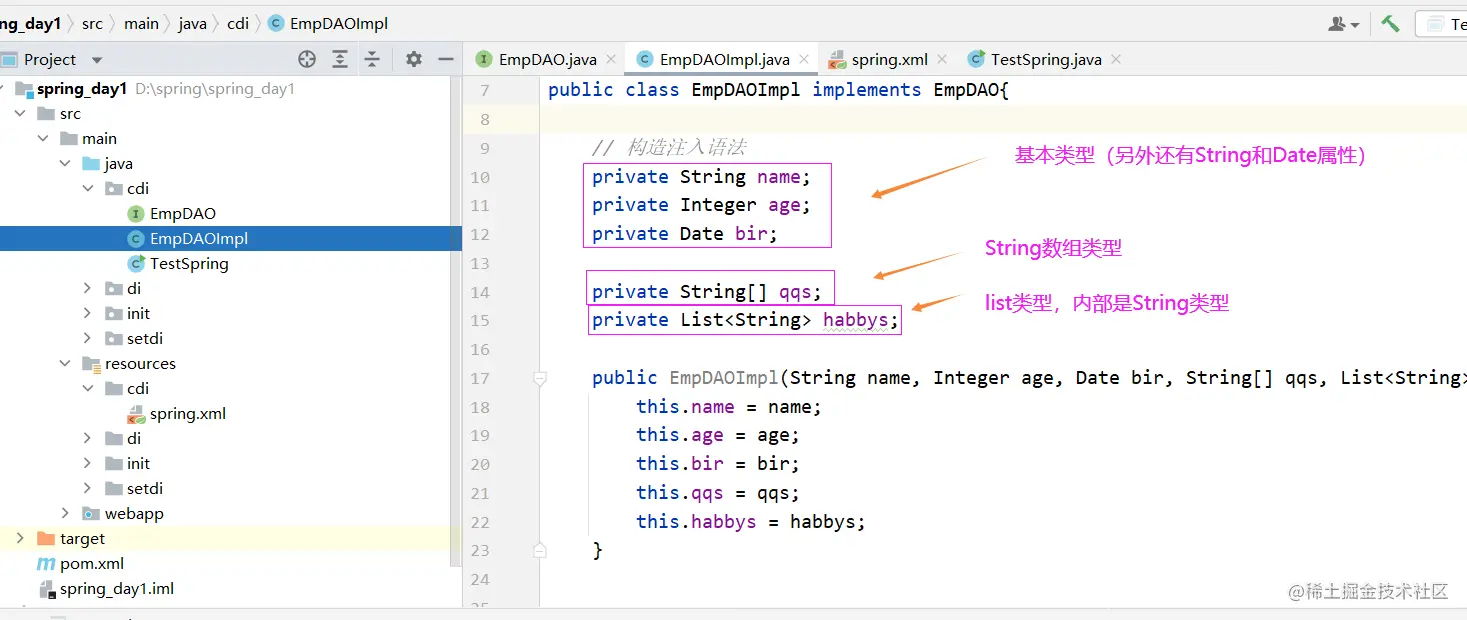Click the TestSpring class icon in tree

tap(137, 264)
